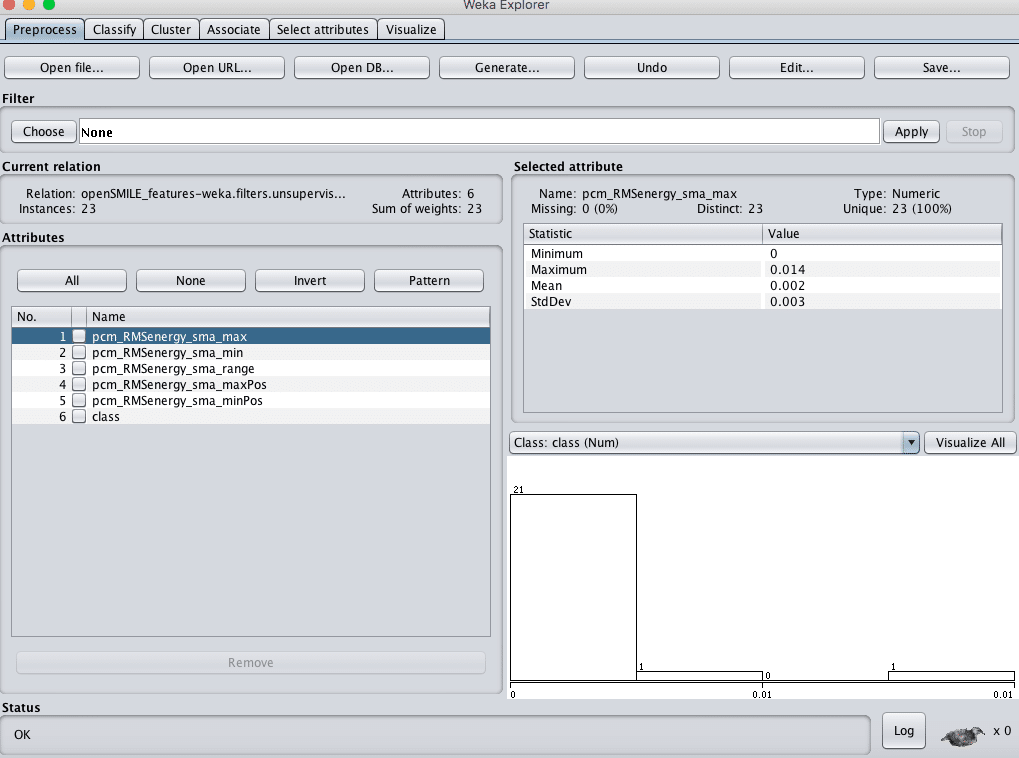This screenshot has width=1019, height=758.
Task: Click the Open file... button
Action: click(x=71, y=68)
